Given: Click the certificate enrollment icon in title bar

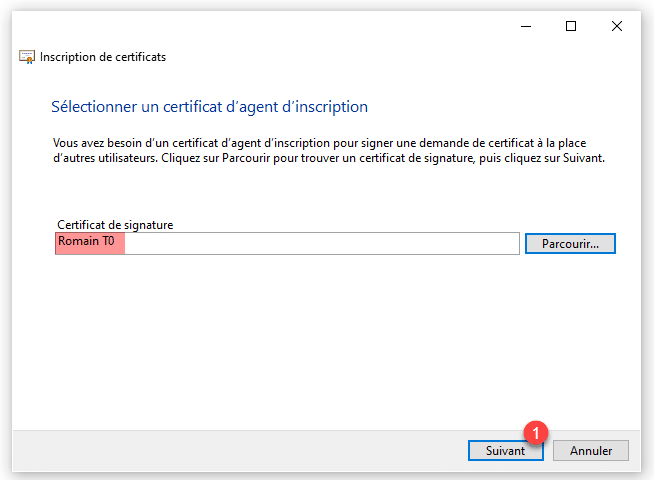Looking at the screenshot, I should (x=28, y=57).
